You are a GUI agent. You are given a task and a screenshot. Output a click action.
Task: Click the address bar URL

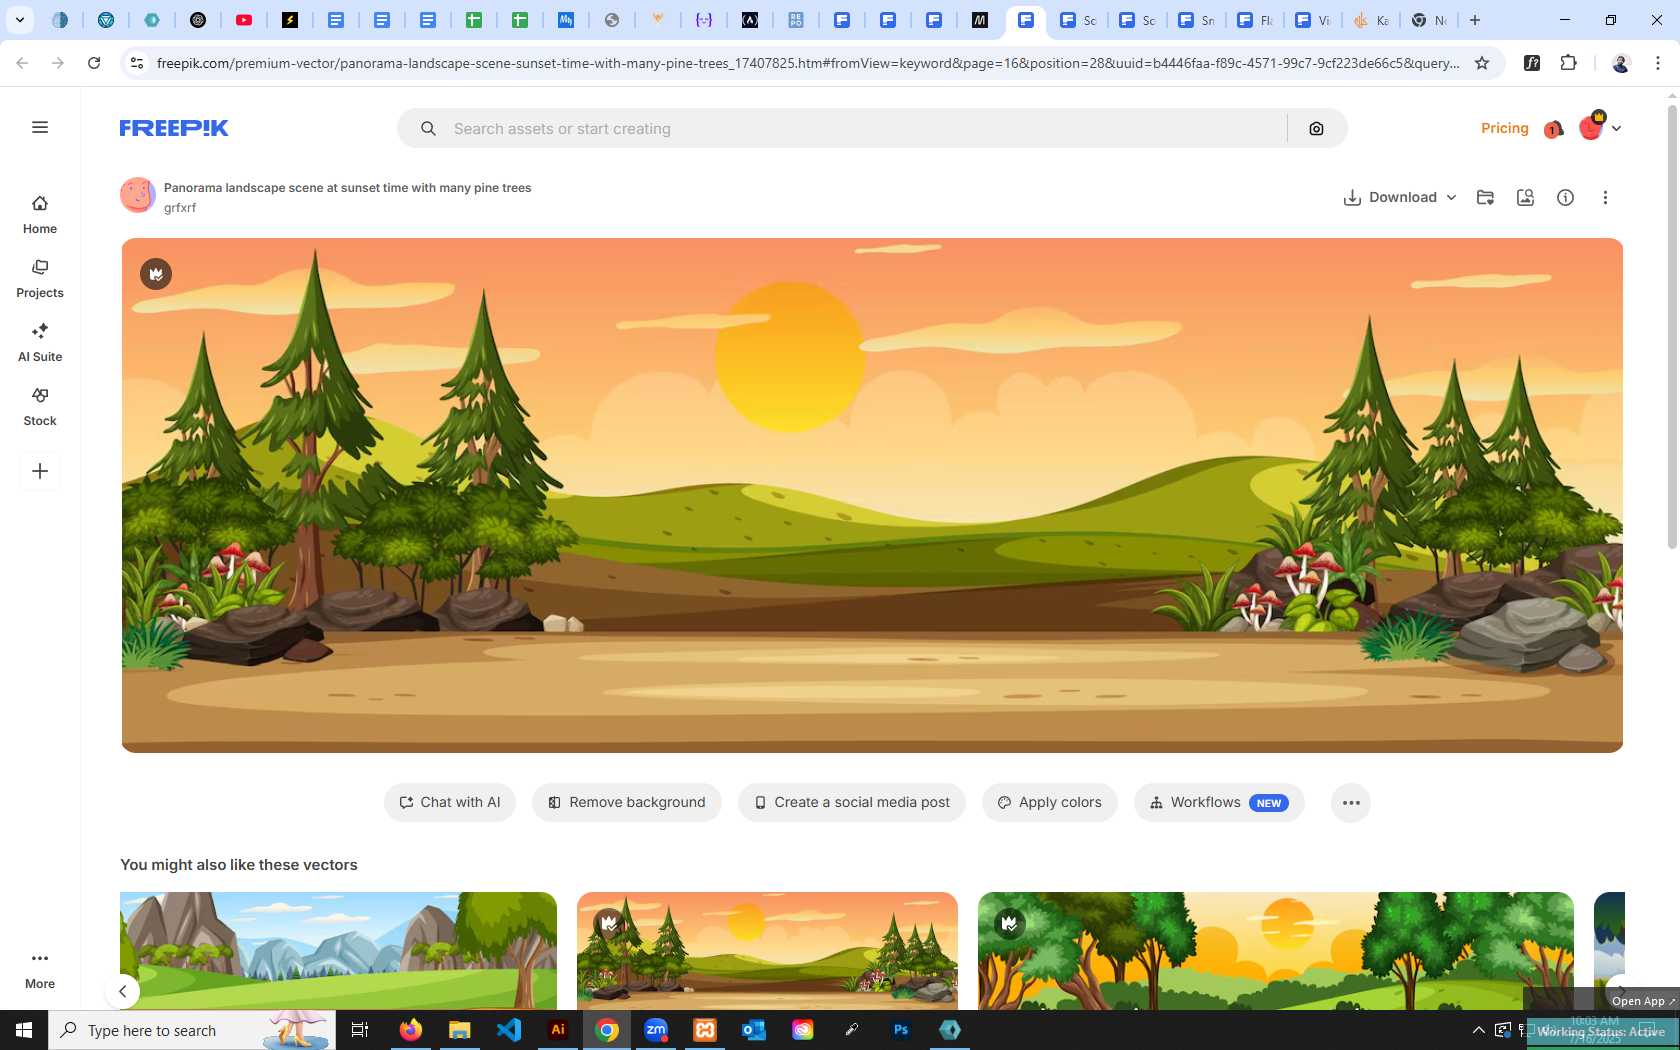click(808, 63)
